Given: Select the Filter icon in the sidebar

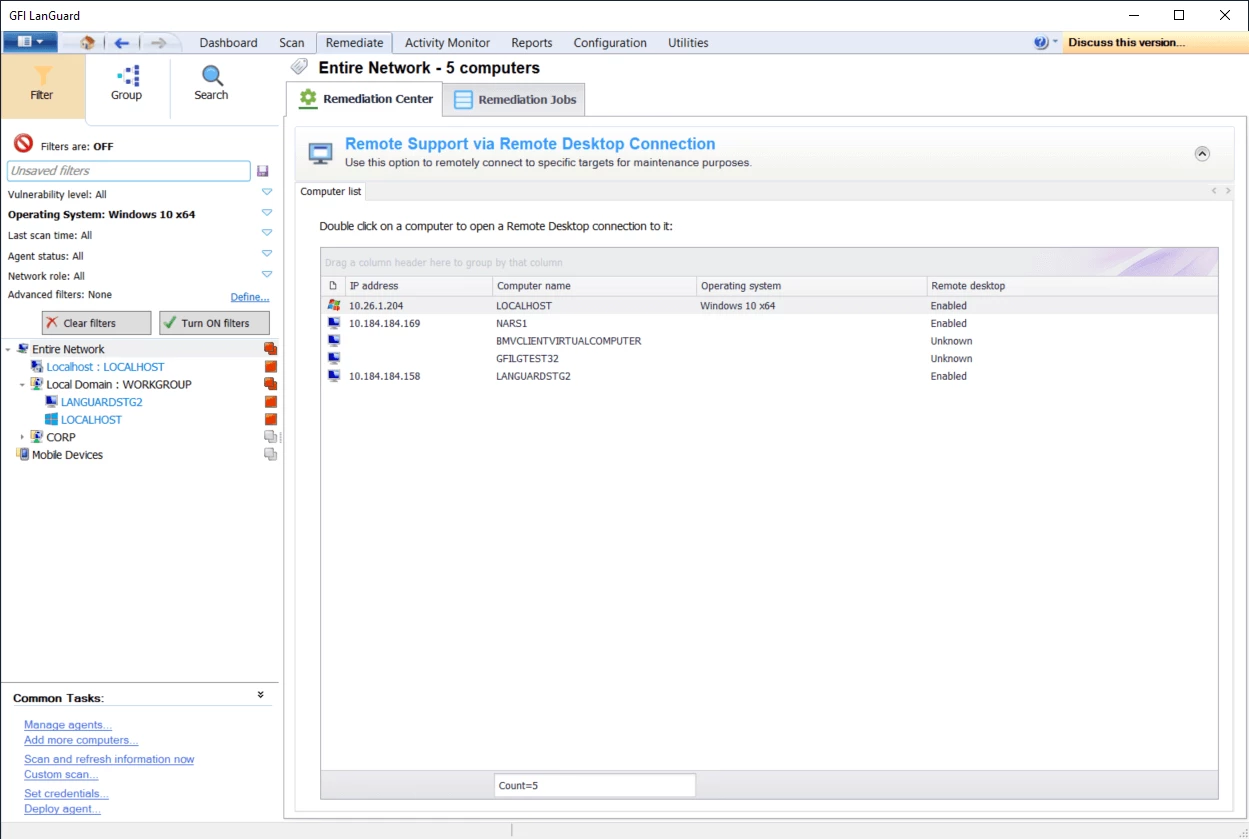Looking at the screenshot, I should tap(42, 85).
